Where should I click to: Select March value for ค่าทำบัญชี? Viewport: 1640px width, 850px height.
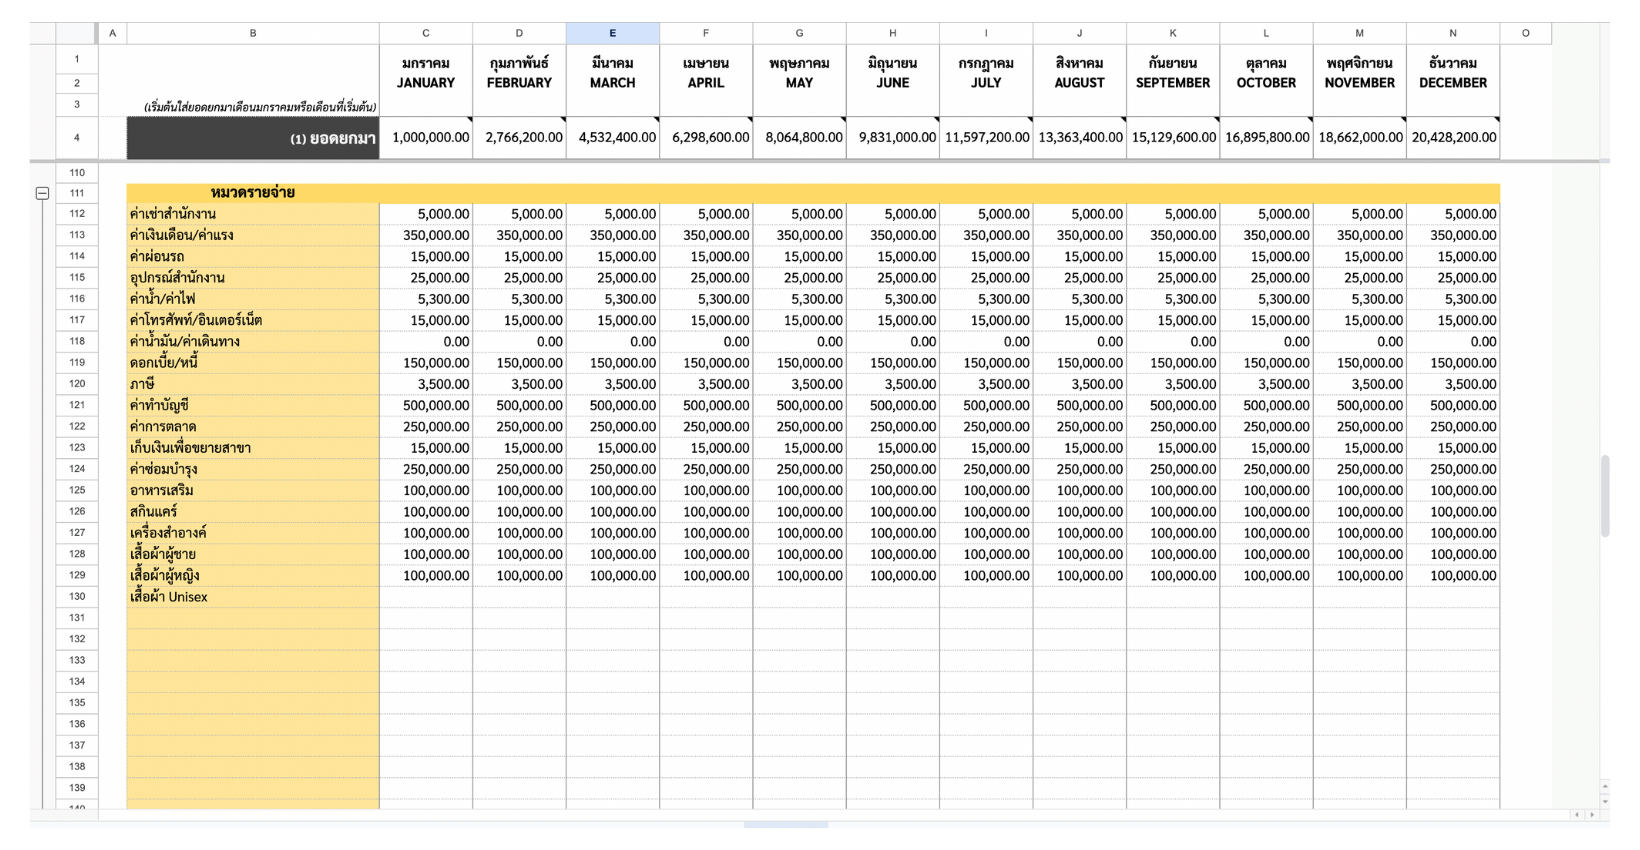tap(612, 405)
